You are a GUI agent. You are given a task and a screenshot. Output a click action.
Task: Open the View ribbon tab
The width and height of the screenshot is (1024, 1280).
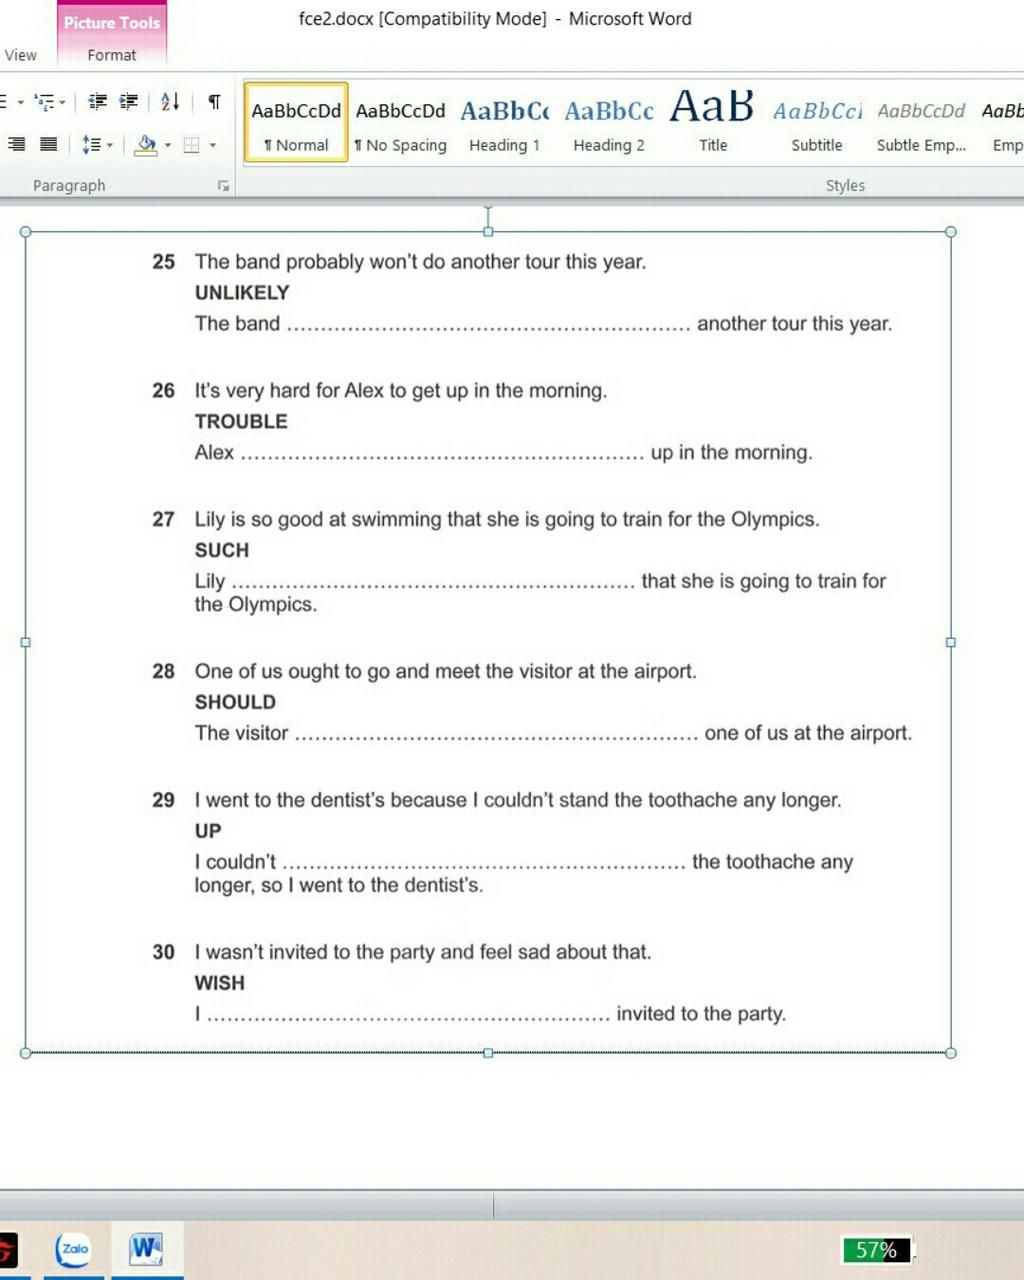20,55
